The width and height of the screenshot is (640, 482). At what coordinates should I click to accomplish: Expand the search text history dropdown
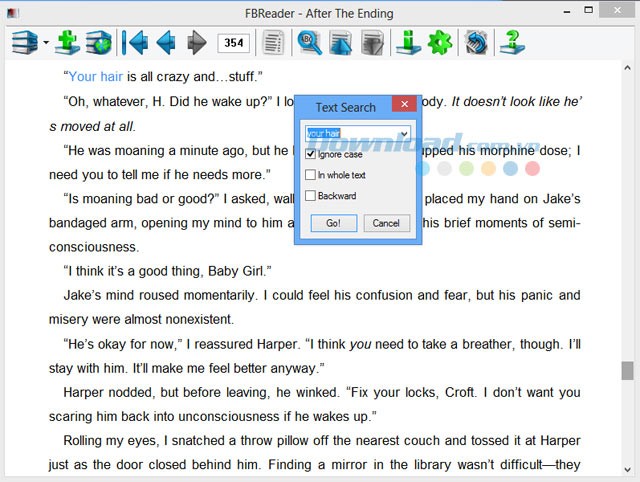[403, 133]
